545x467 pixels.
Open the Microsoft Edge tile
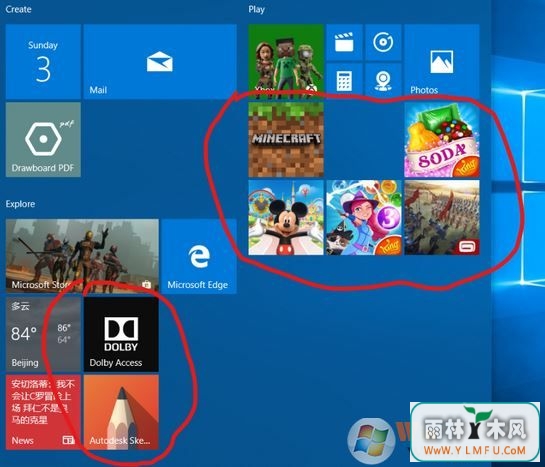(199, 256)
